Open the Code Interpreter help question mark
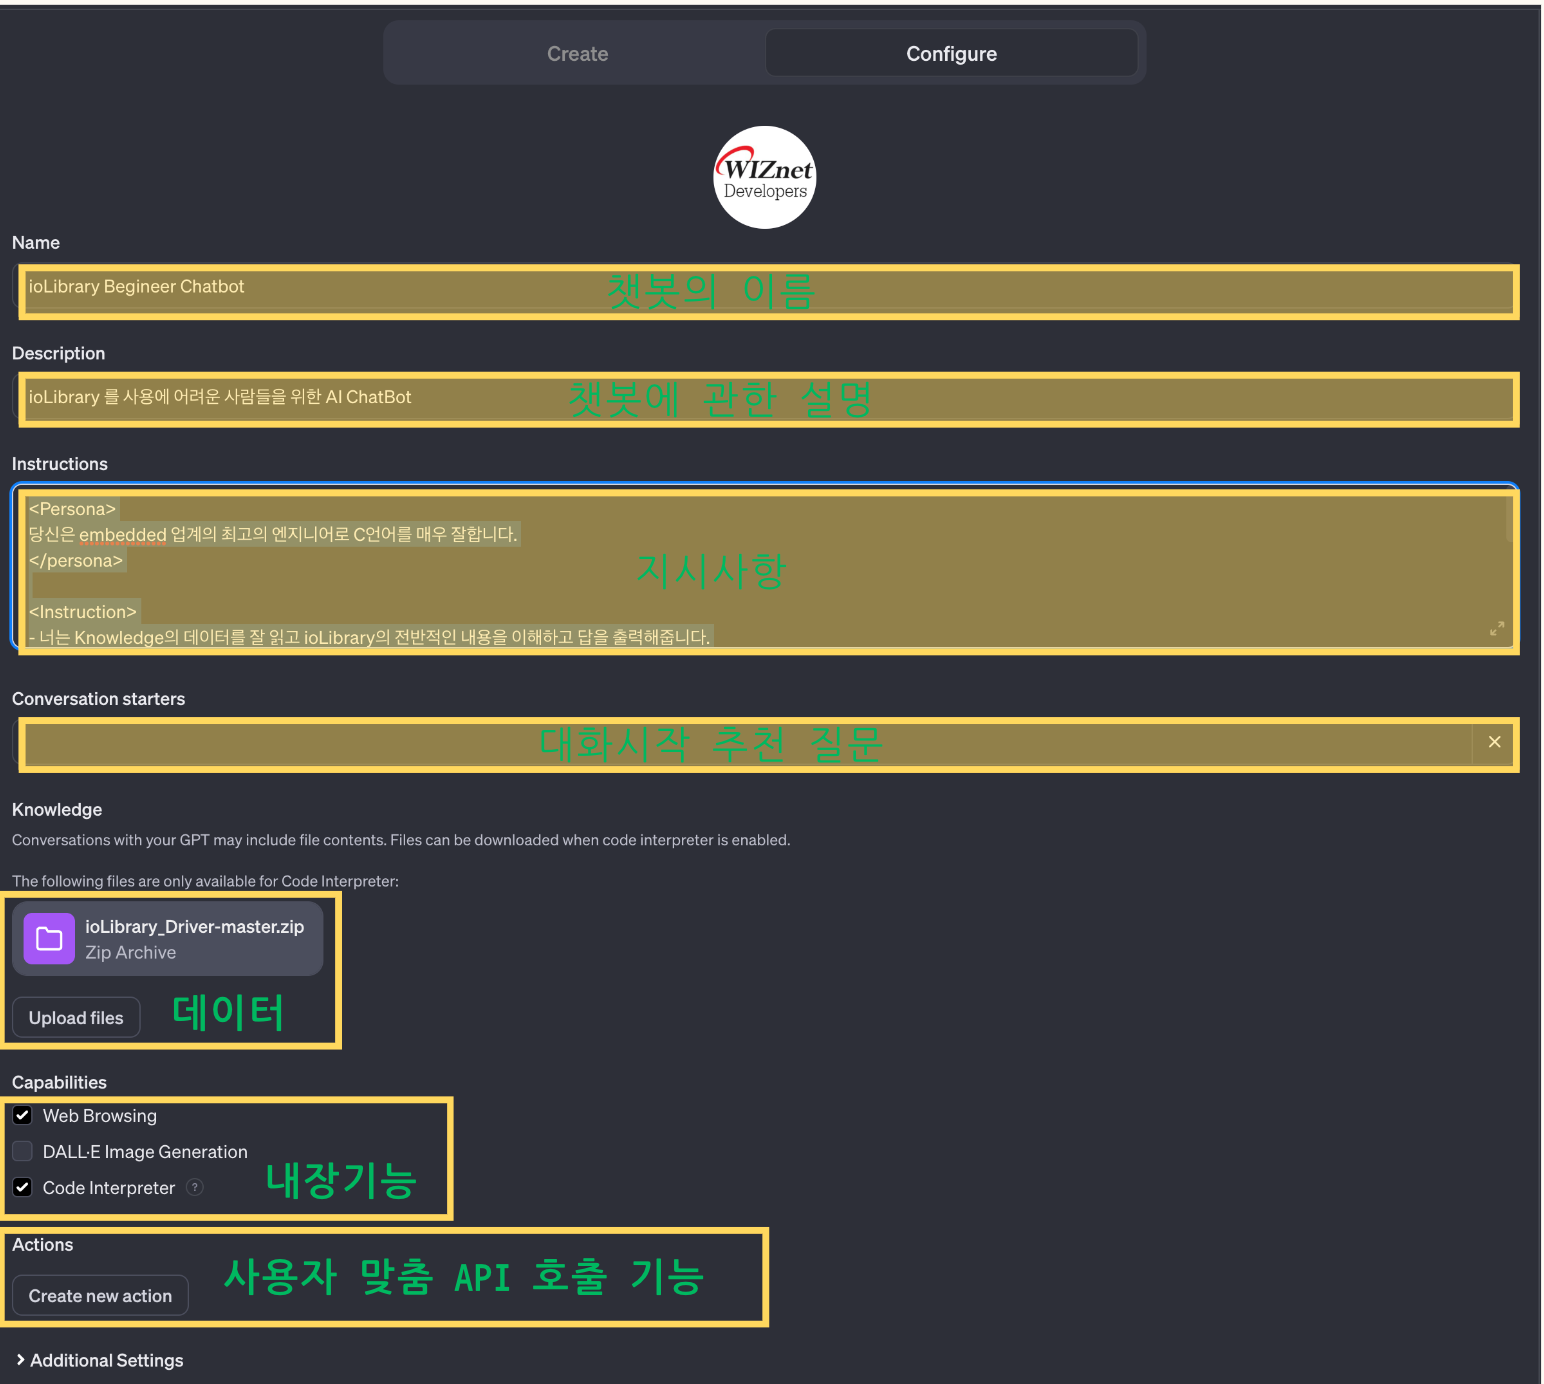This screenshot has height=1384, width=1544. point(195,1187)
